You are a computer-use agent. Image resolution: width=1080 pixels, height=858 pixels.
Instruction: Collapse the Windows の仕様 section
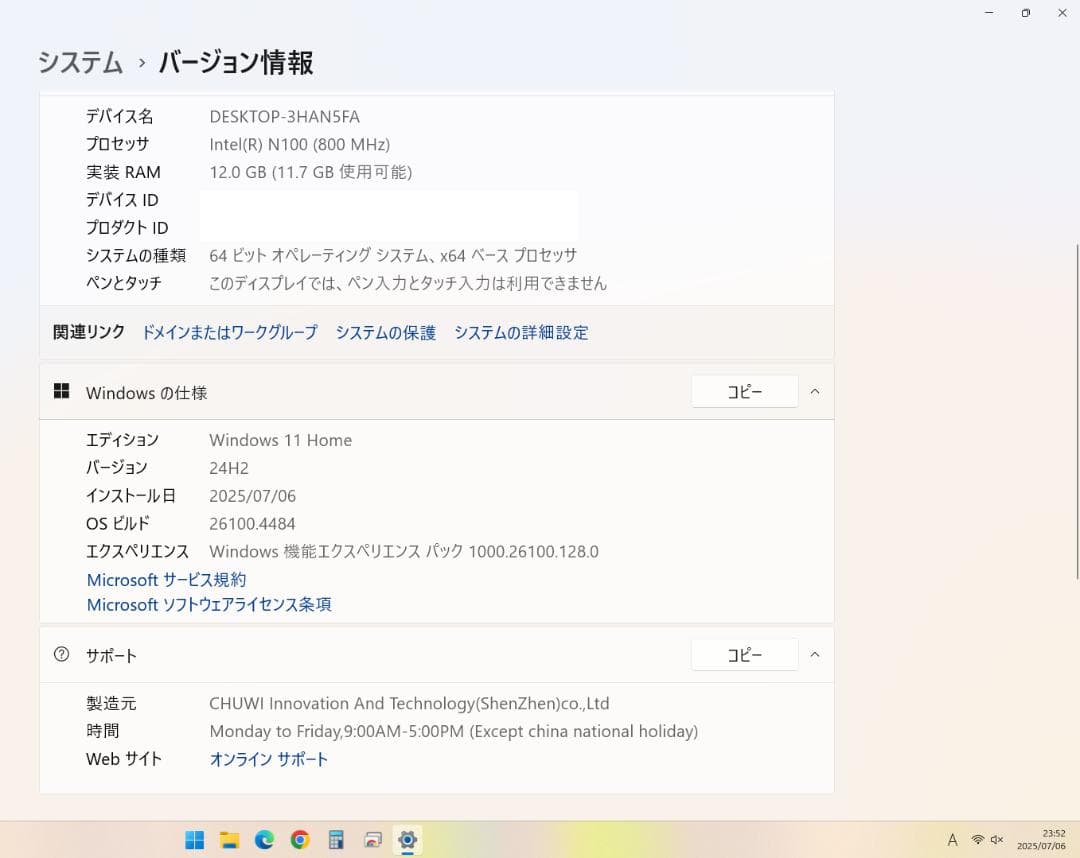(x=815, y=392)
